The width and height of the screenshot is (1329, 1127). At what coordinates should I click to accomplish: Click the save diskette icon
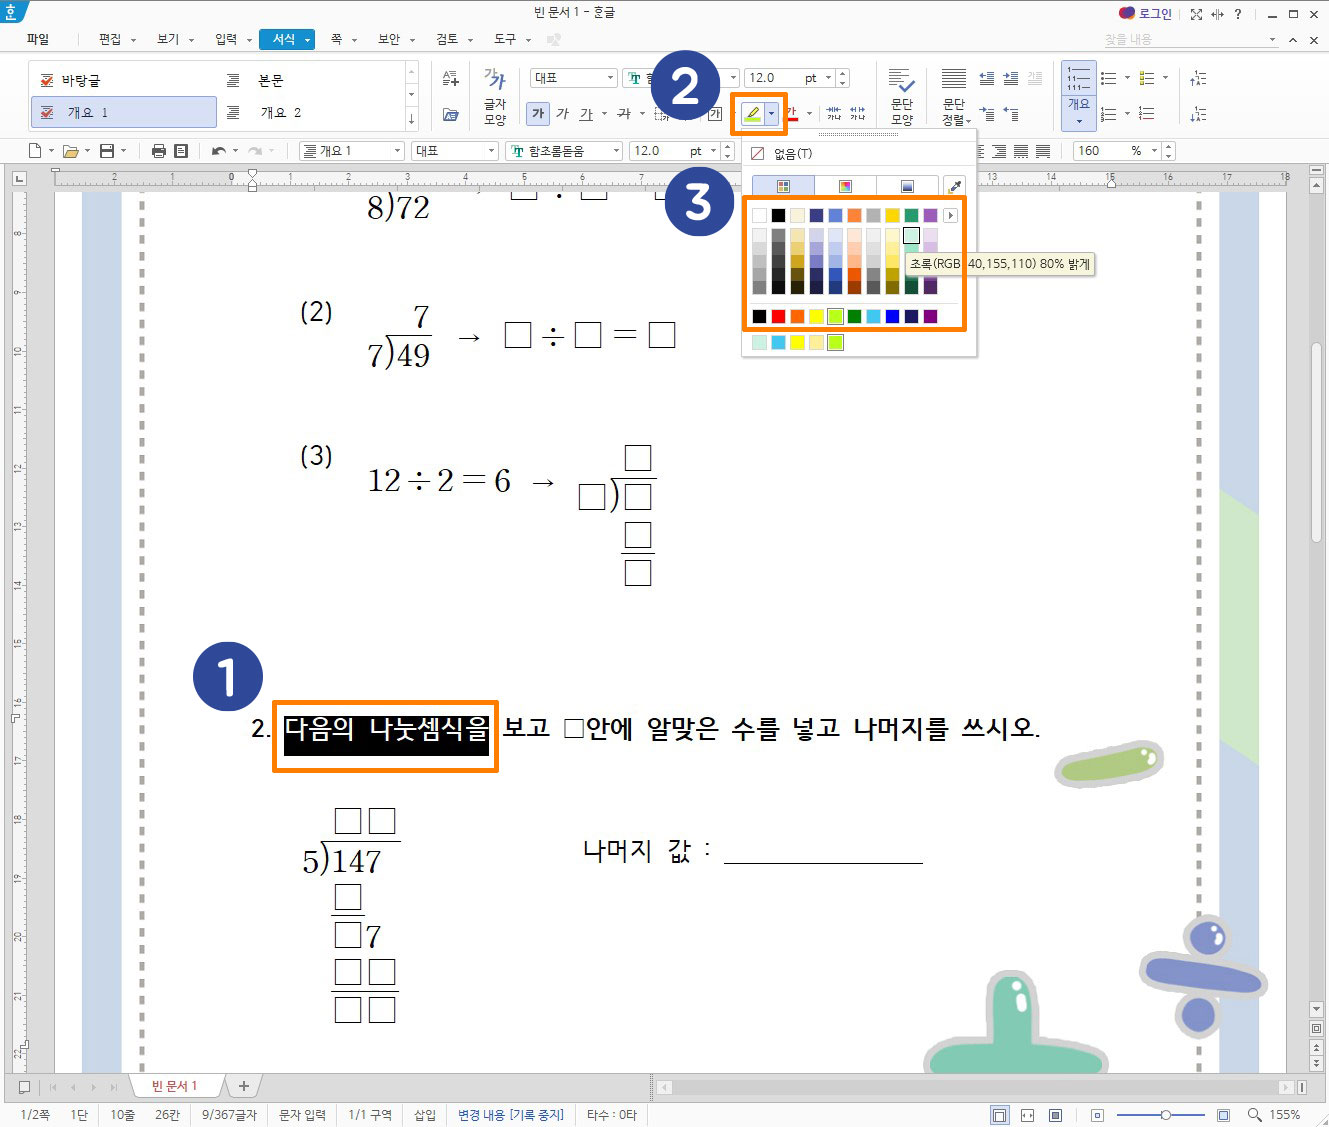[107, 151]
